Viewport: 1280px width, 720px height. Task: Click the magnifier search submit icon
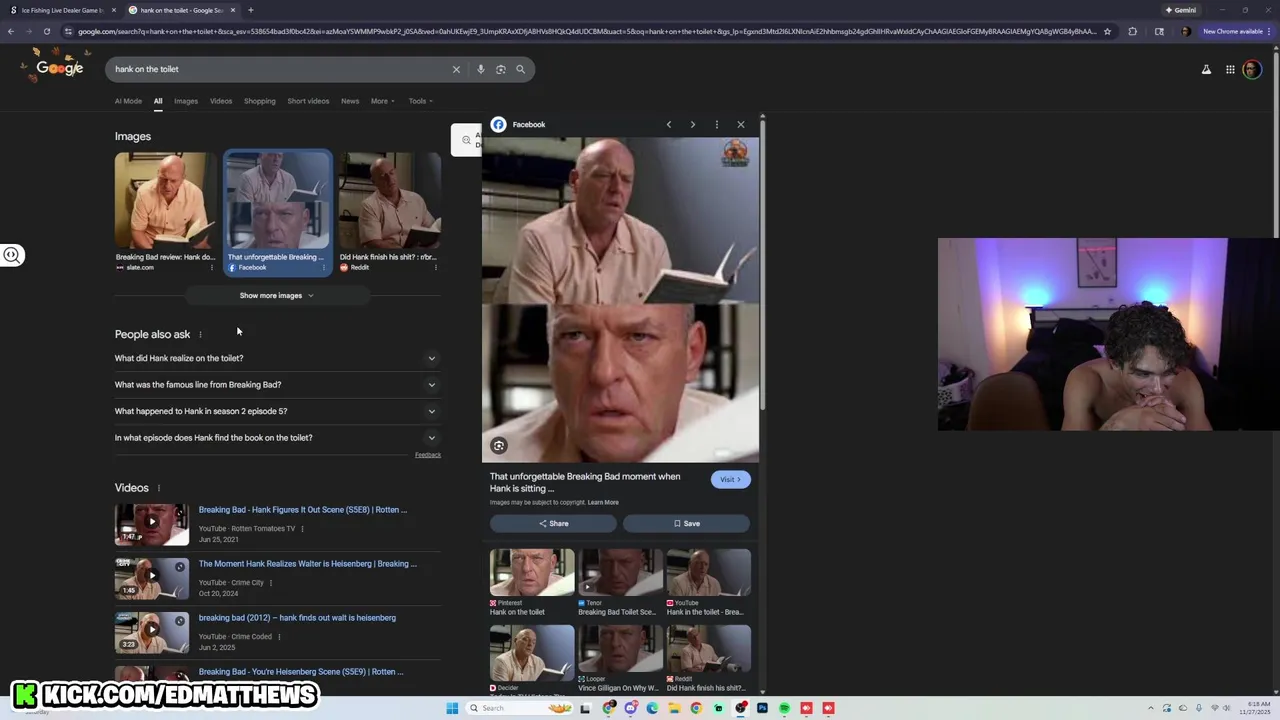pyautogui.click(x=520, y=69)
